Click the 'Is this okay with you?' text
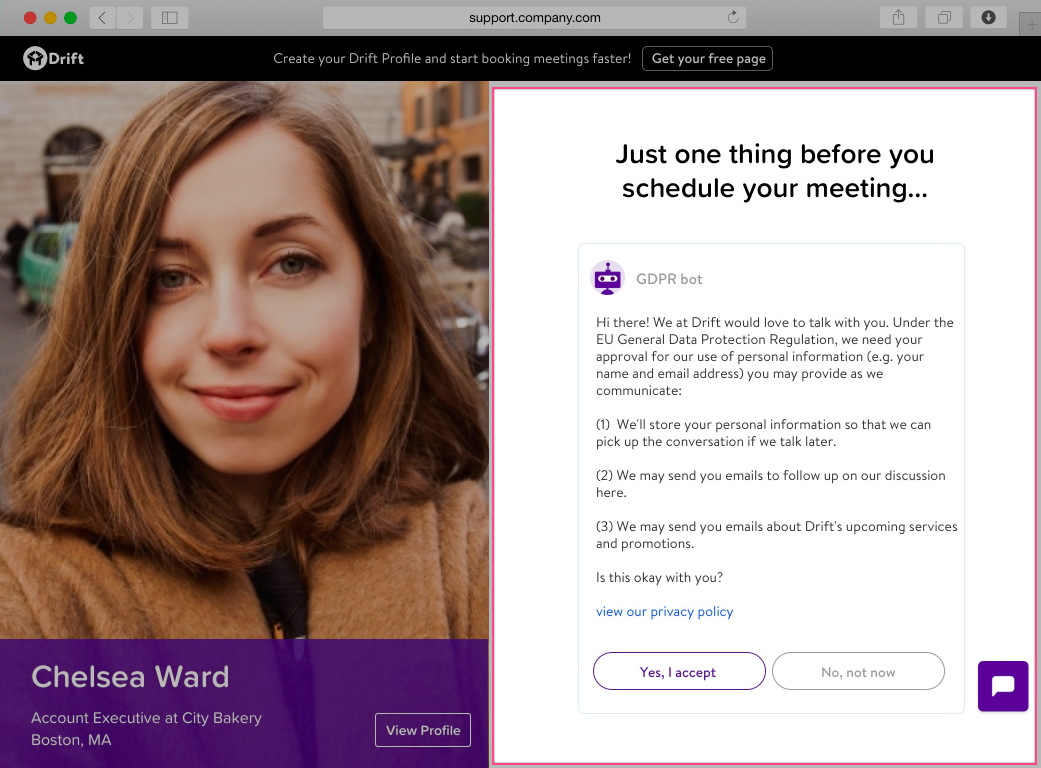1041x768 pixels. [659, 577]
